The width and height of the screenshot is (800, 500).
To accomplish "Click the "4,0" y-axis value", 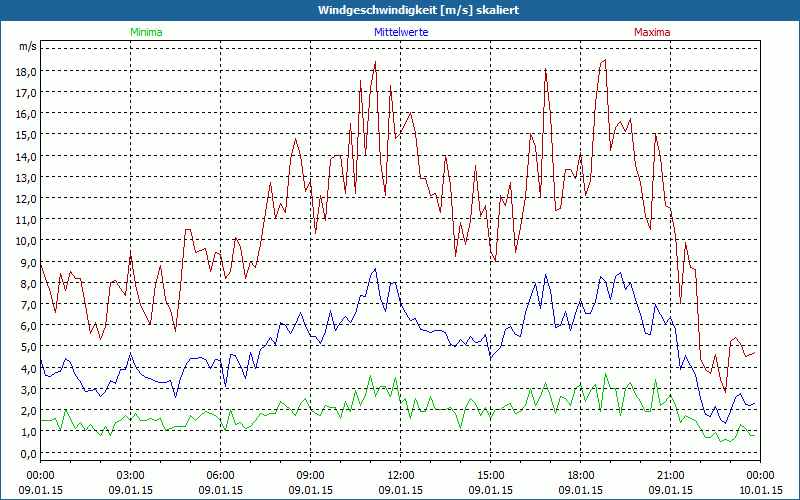I will click(30, 369).
